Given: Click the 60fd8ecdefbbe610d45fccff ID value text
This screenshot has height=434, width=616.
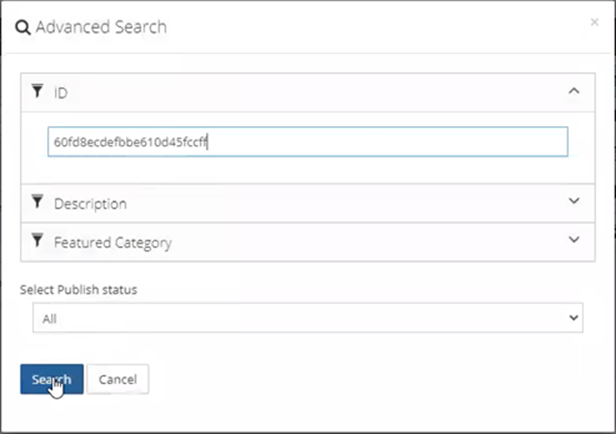Looking at the screenshot, I should coord(129,142).
